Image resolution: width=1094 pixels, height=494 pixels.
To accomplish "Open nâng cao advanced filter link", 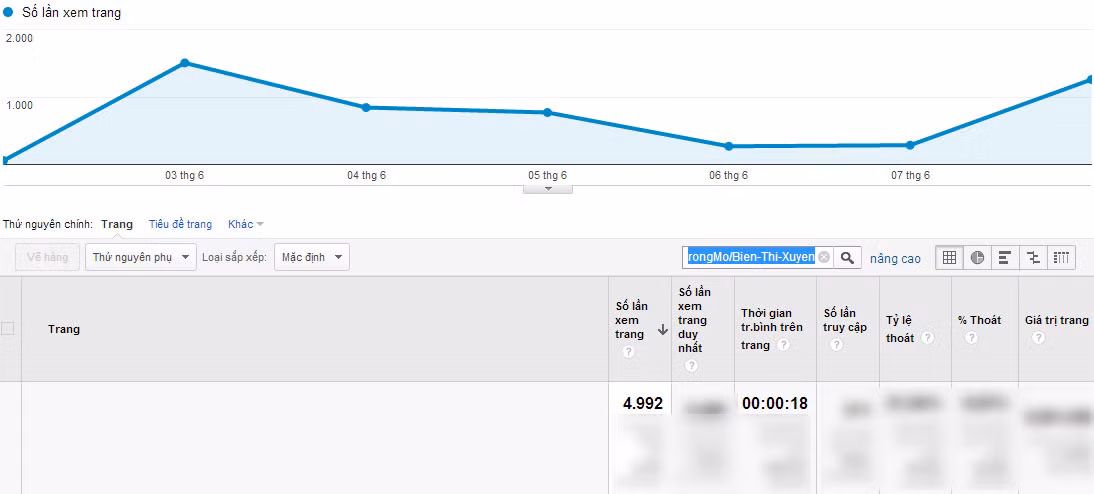I will coord(895,259).
